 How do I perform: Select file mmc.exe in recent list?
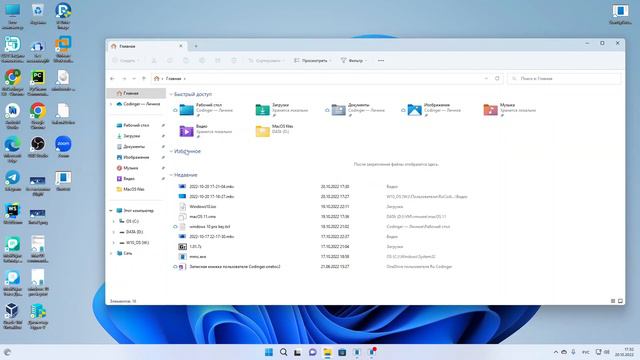point(198,257)
